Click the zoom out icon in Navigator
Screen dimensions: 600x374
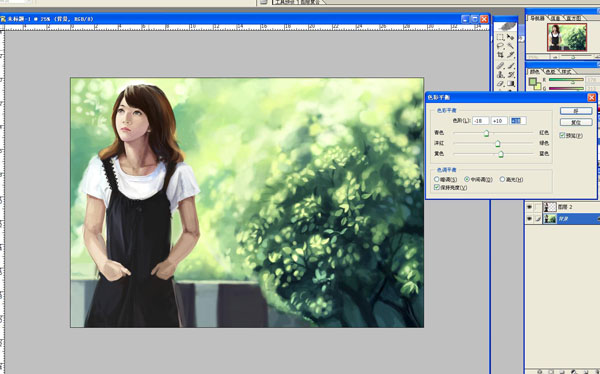556,57
